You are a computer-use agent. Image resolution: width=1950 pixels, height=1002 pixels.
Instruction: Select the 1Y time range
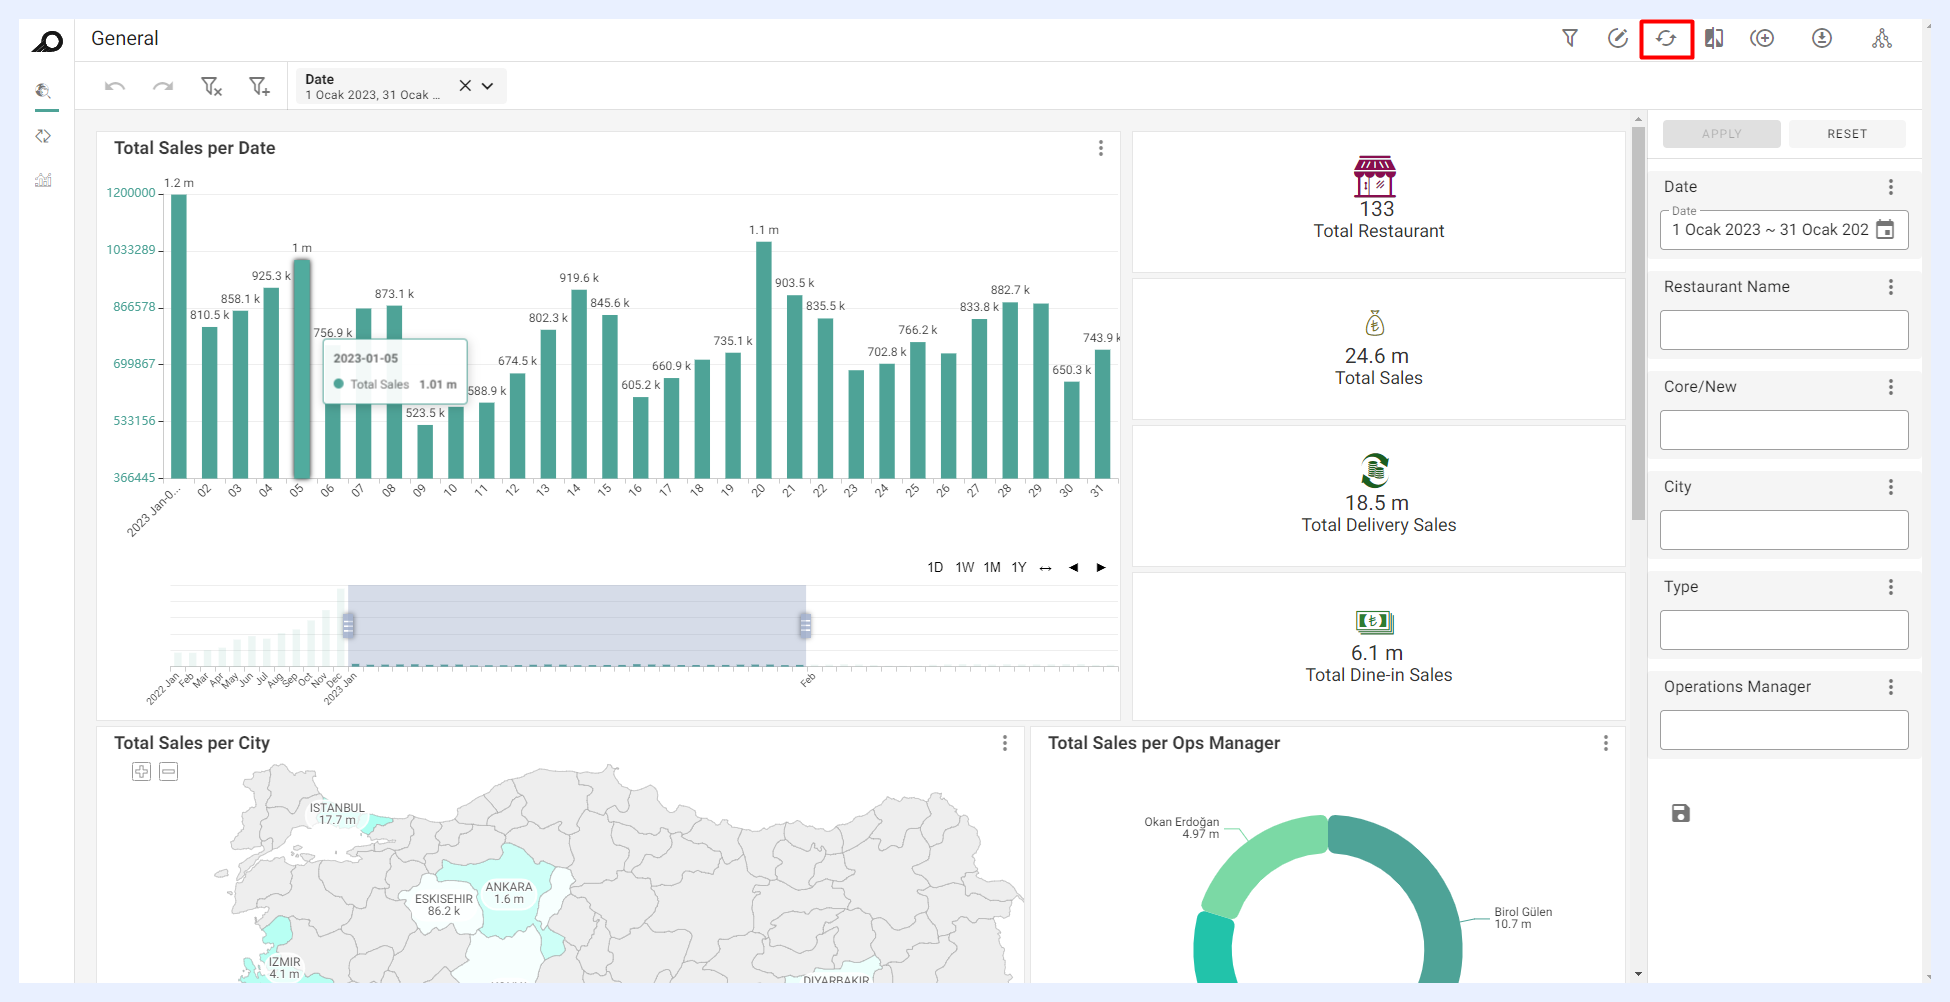point(1019,567)
